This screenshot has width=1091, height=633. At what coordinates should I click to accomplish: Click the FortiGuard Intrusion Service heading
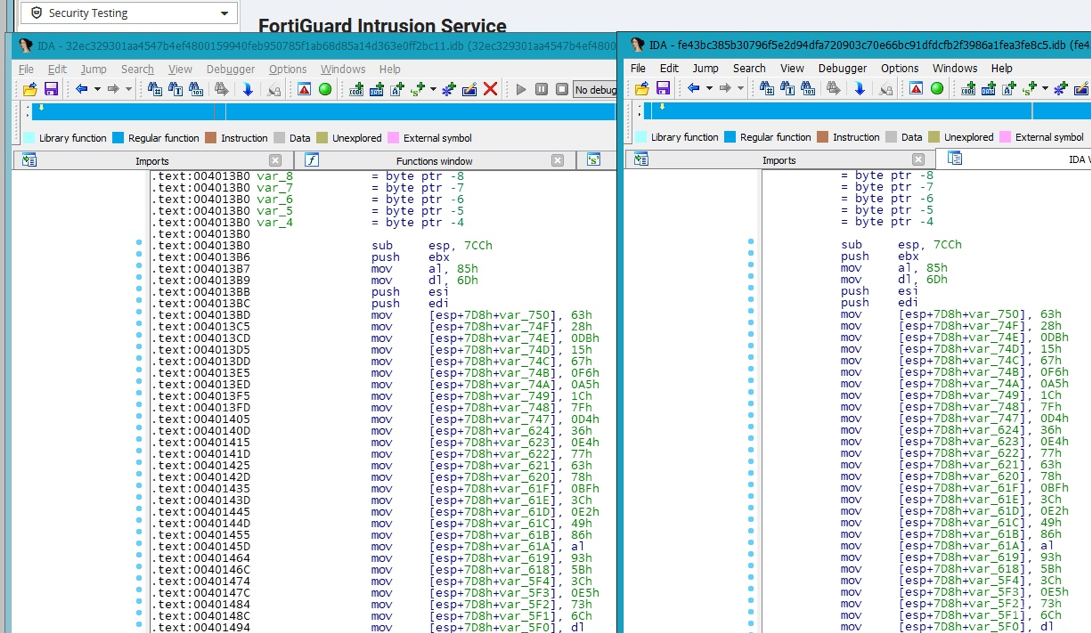click(x=382, y=26)
